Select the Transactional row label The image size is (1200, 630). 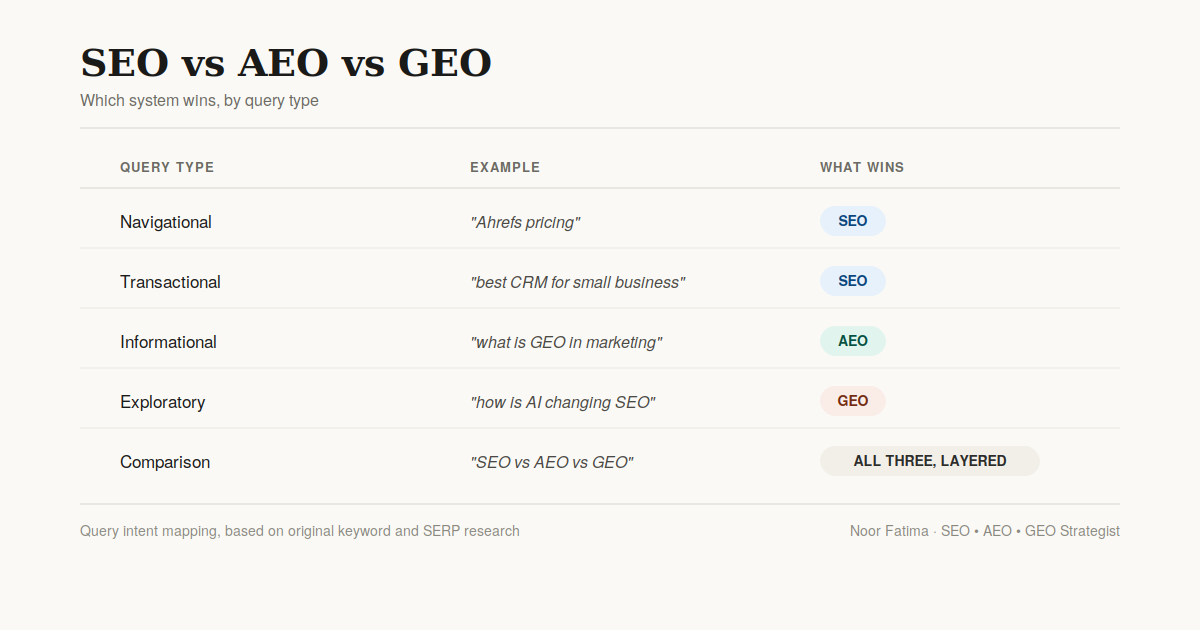click(x=170, y=282)
